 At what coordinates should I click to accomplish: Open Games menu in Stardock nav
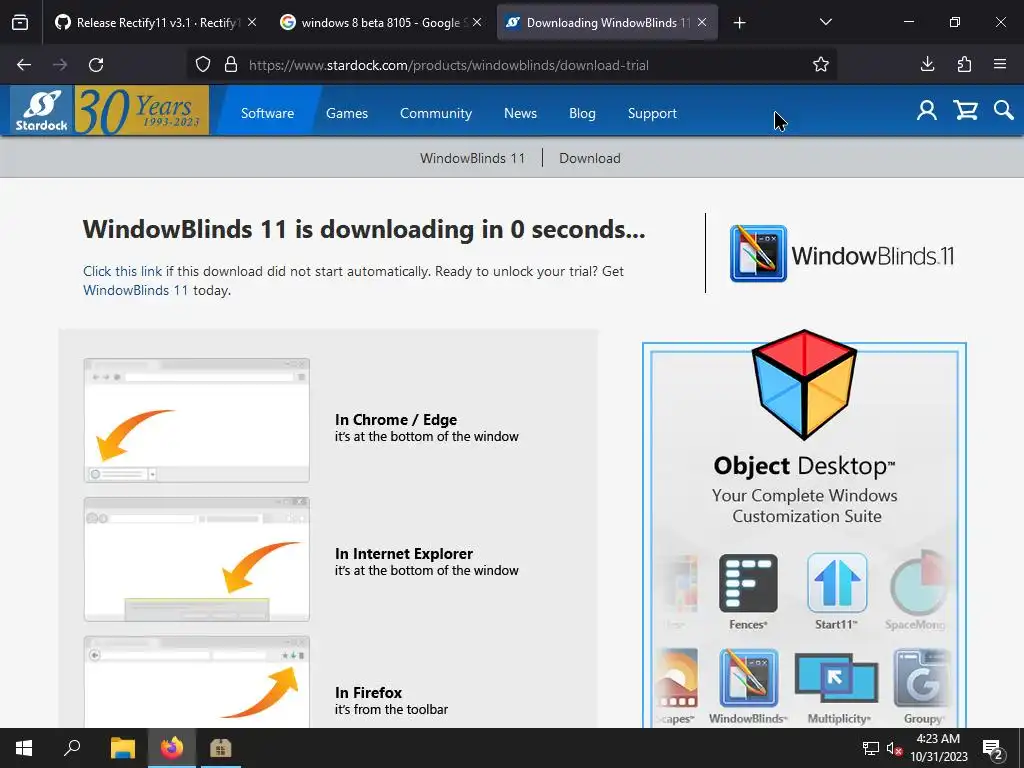tap(347, 113)
